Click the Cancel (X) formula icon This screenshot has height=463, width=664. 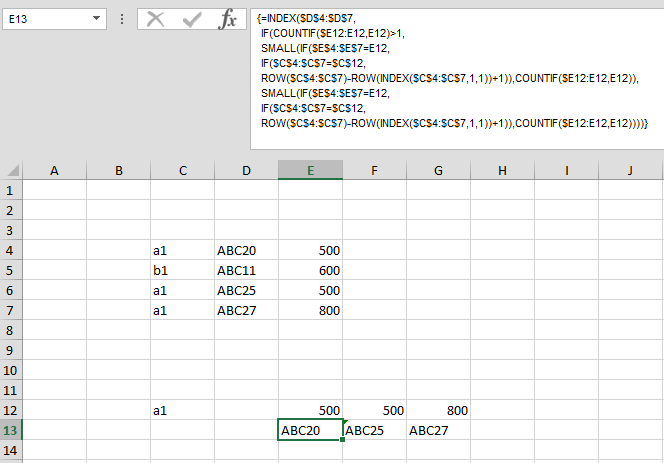(x=155, y=19)
